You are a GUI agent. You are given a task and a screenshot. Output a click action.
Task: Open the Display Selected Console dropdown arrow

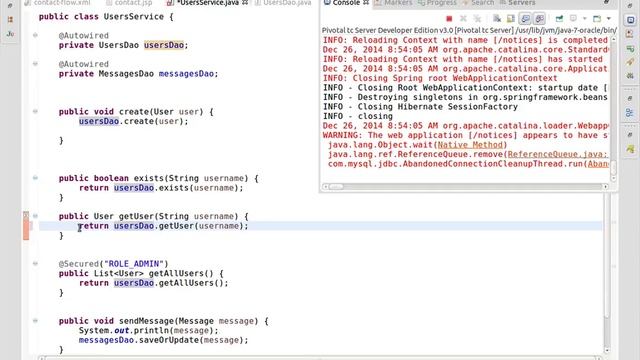(584, 19)
